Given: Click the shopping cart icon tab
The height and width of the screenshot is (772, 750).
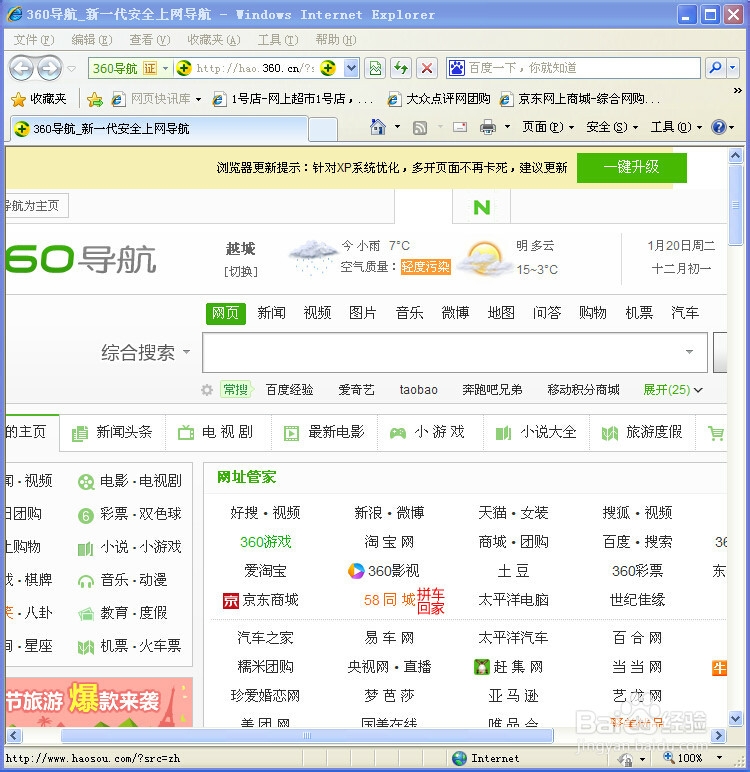Looking at the screenshot, I should click(x=716, y=433).
